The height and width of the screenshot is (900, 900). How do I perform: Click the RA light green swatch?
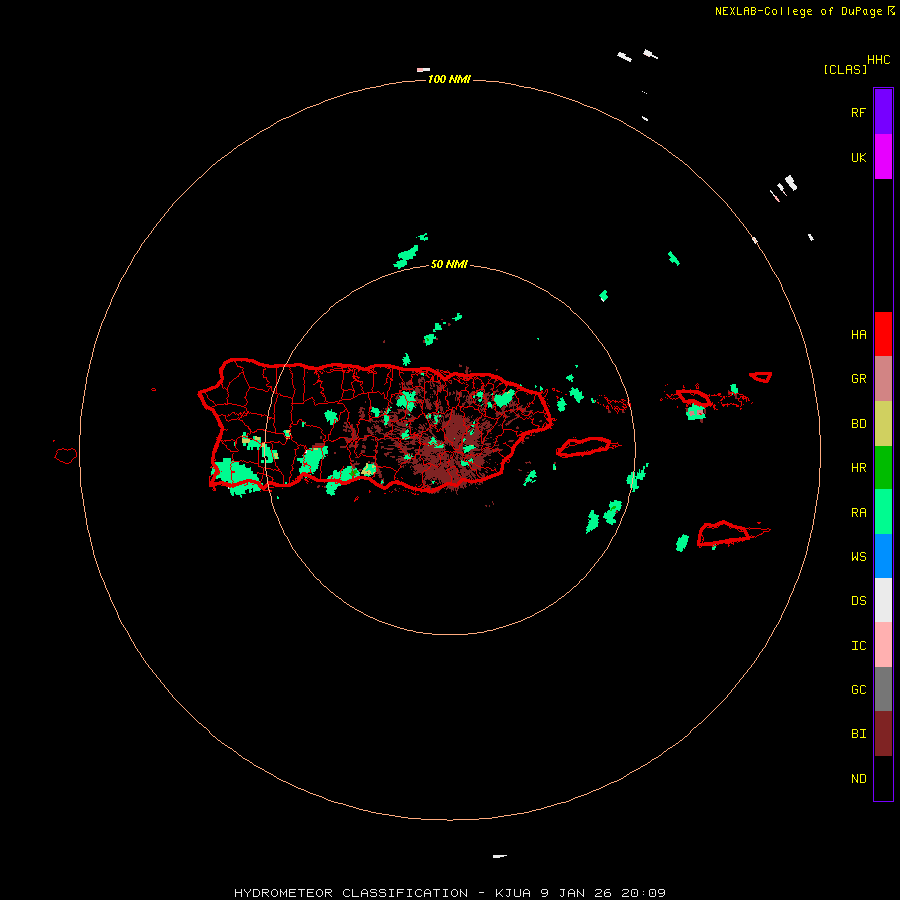click(883, 512)
